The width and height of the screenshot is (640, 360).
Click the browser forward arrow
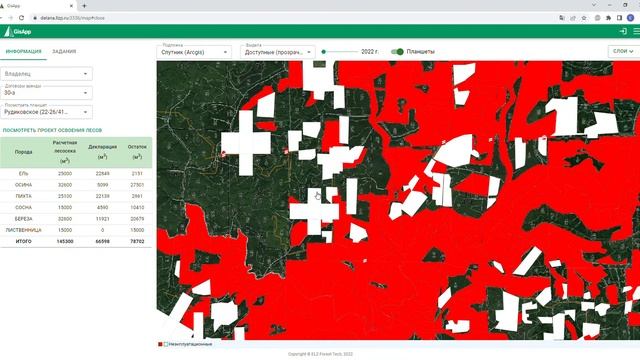[10, 18]
